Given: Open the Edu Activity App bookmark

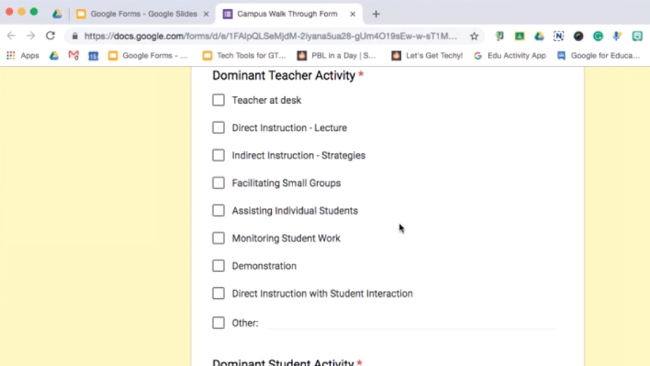Looking at the screenshot, I should click(x=510, y=56).
